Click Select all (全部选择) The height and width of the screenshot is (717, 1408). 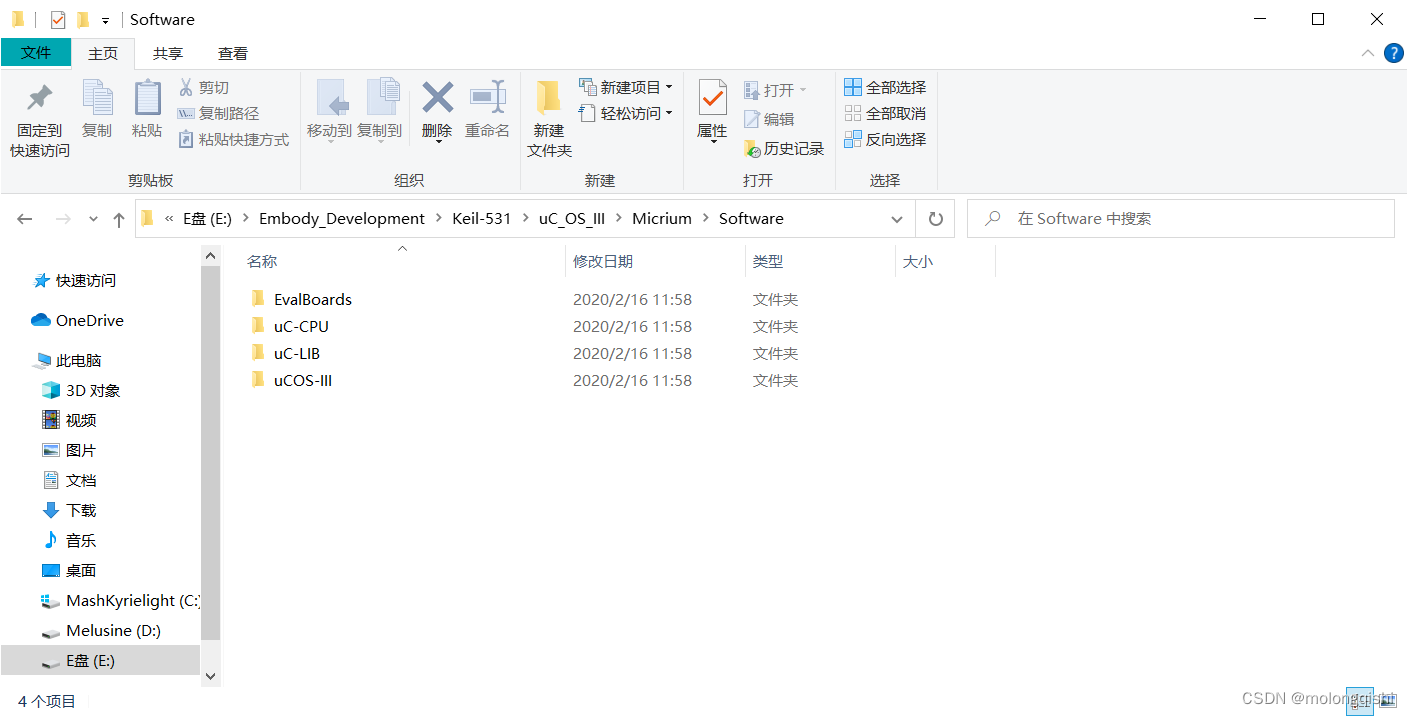point(885,88)
